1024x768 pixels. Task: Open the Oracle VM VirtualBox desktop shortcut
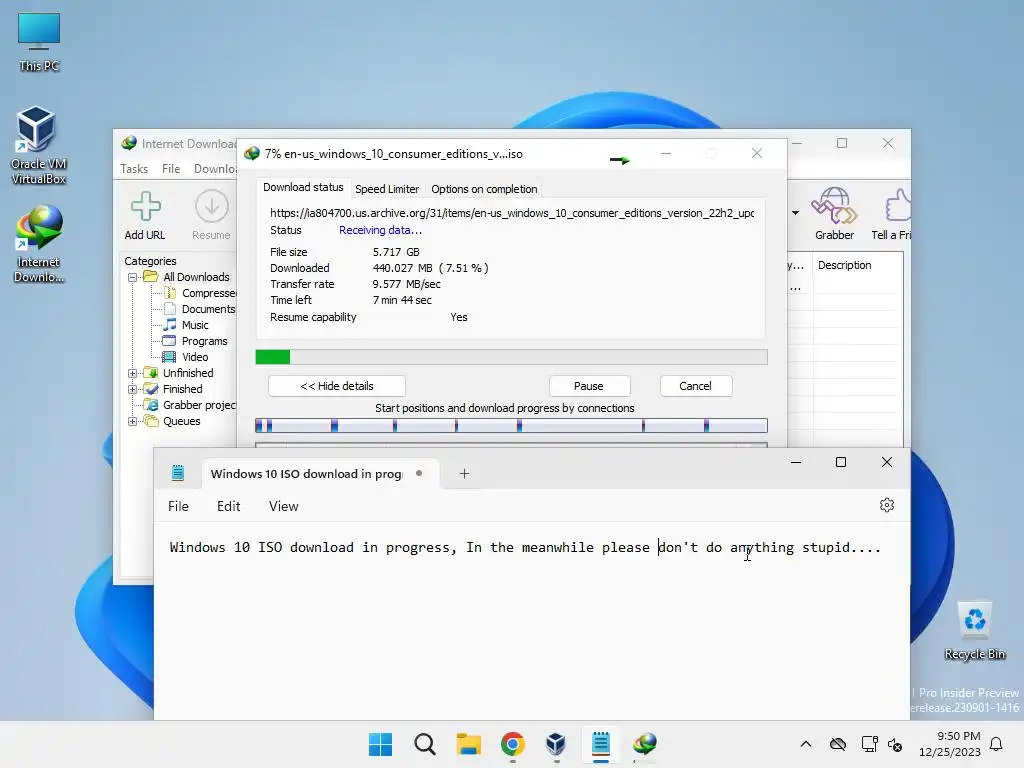coord(38,145)
